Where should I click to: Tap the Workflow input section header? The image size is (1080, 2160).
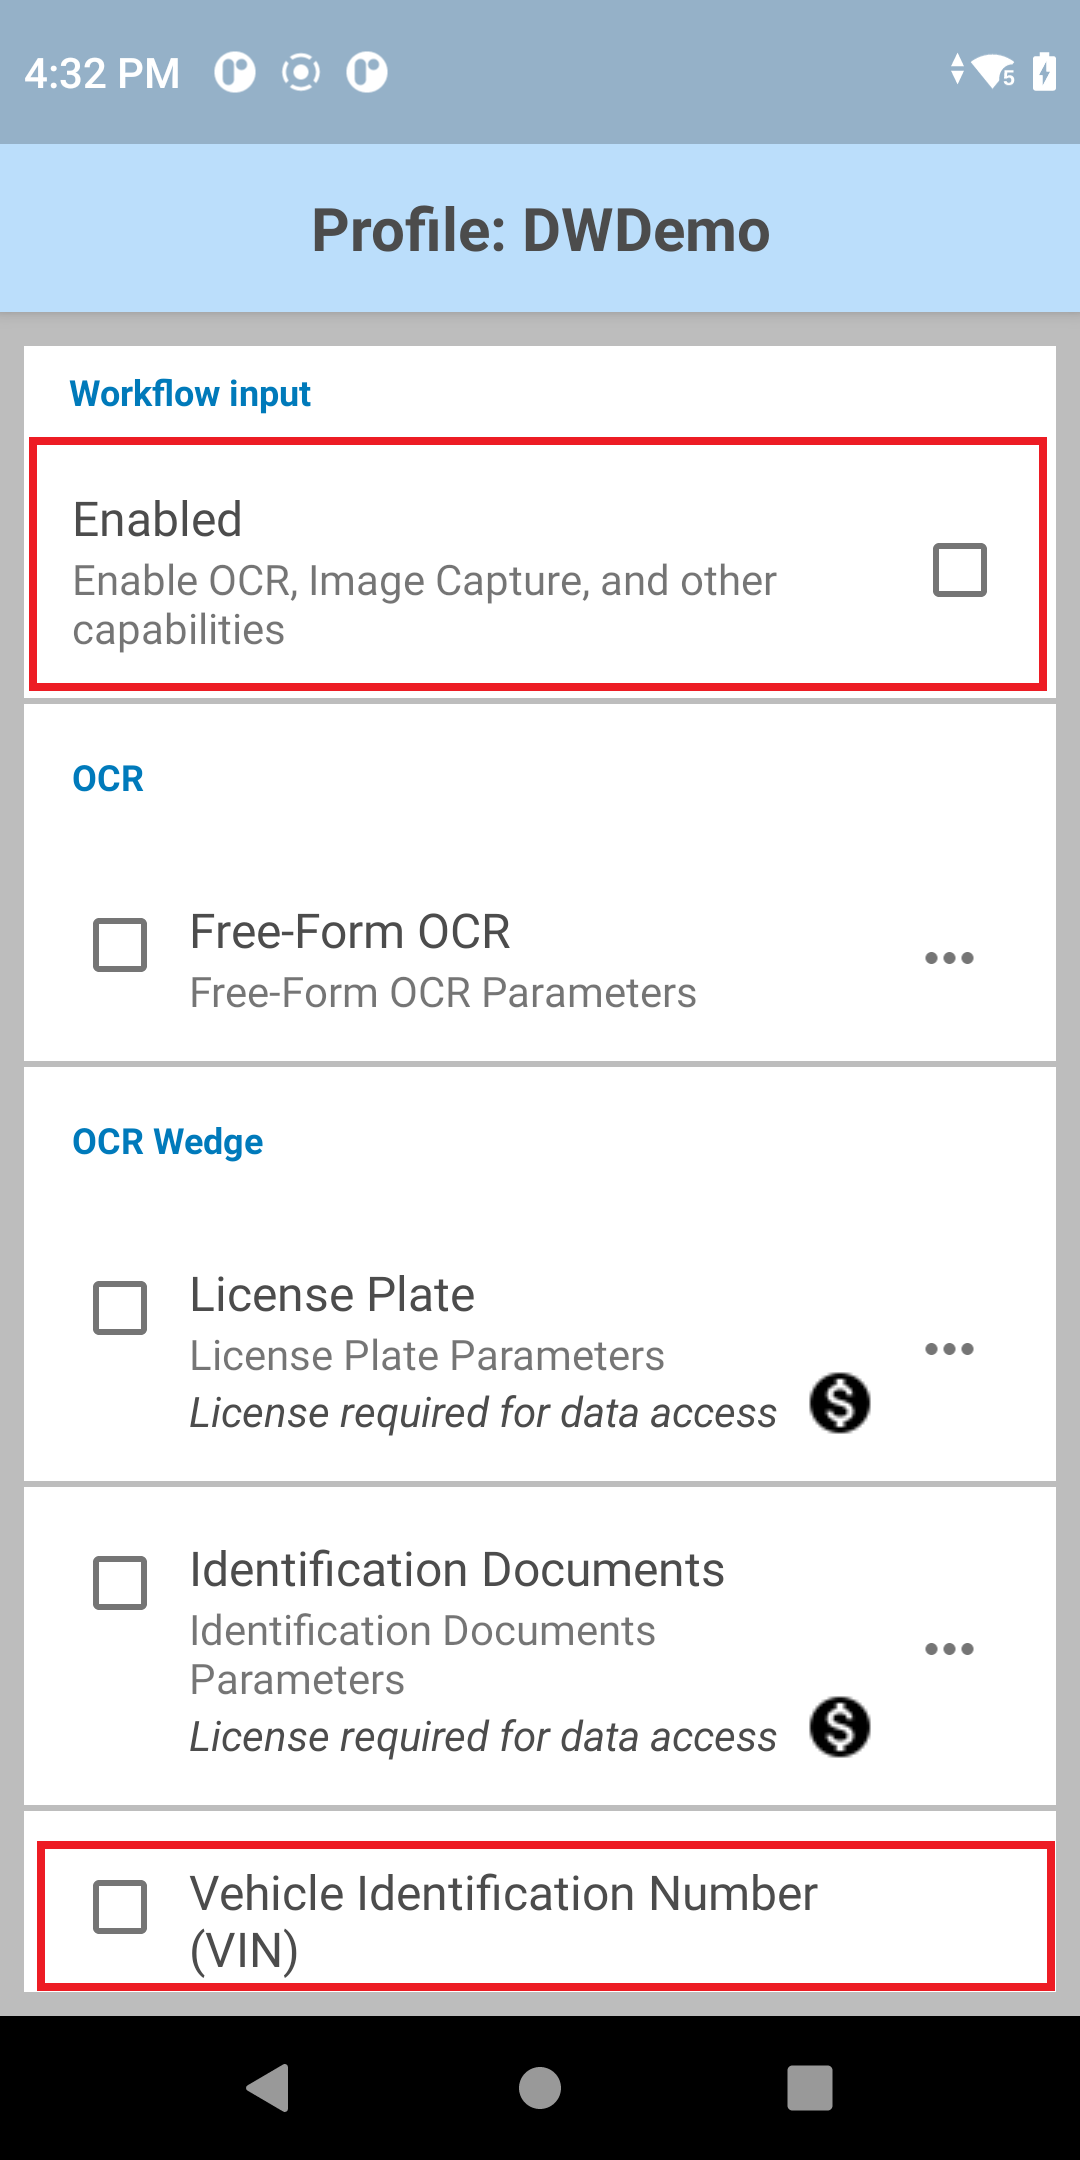tap(190, 394)
